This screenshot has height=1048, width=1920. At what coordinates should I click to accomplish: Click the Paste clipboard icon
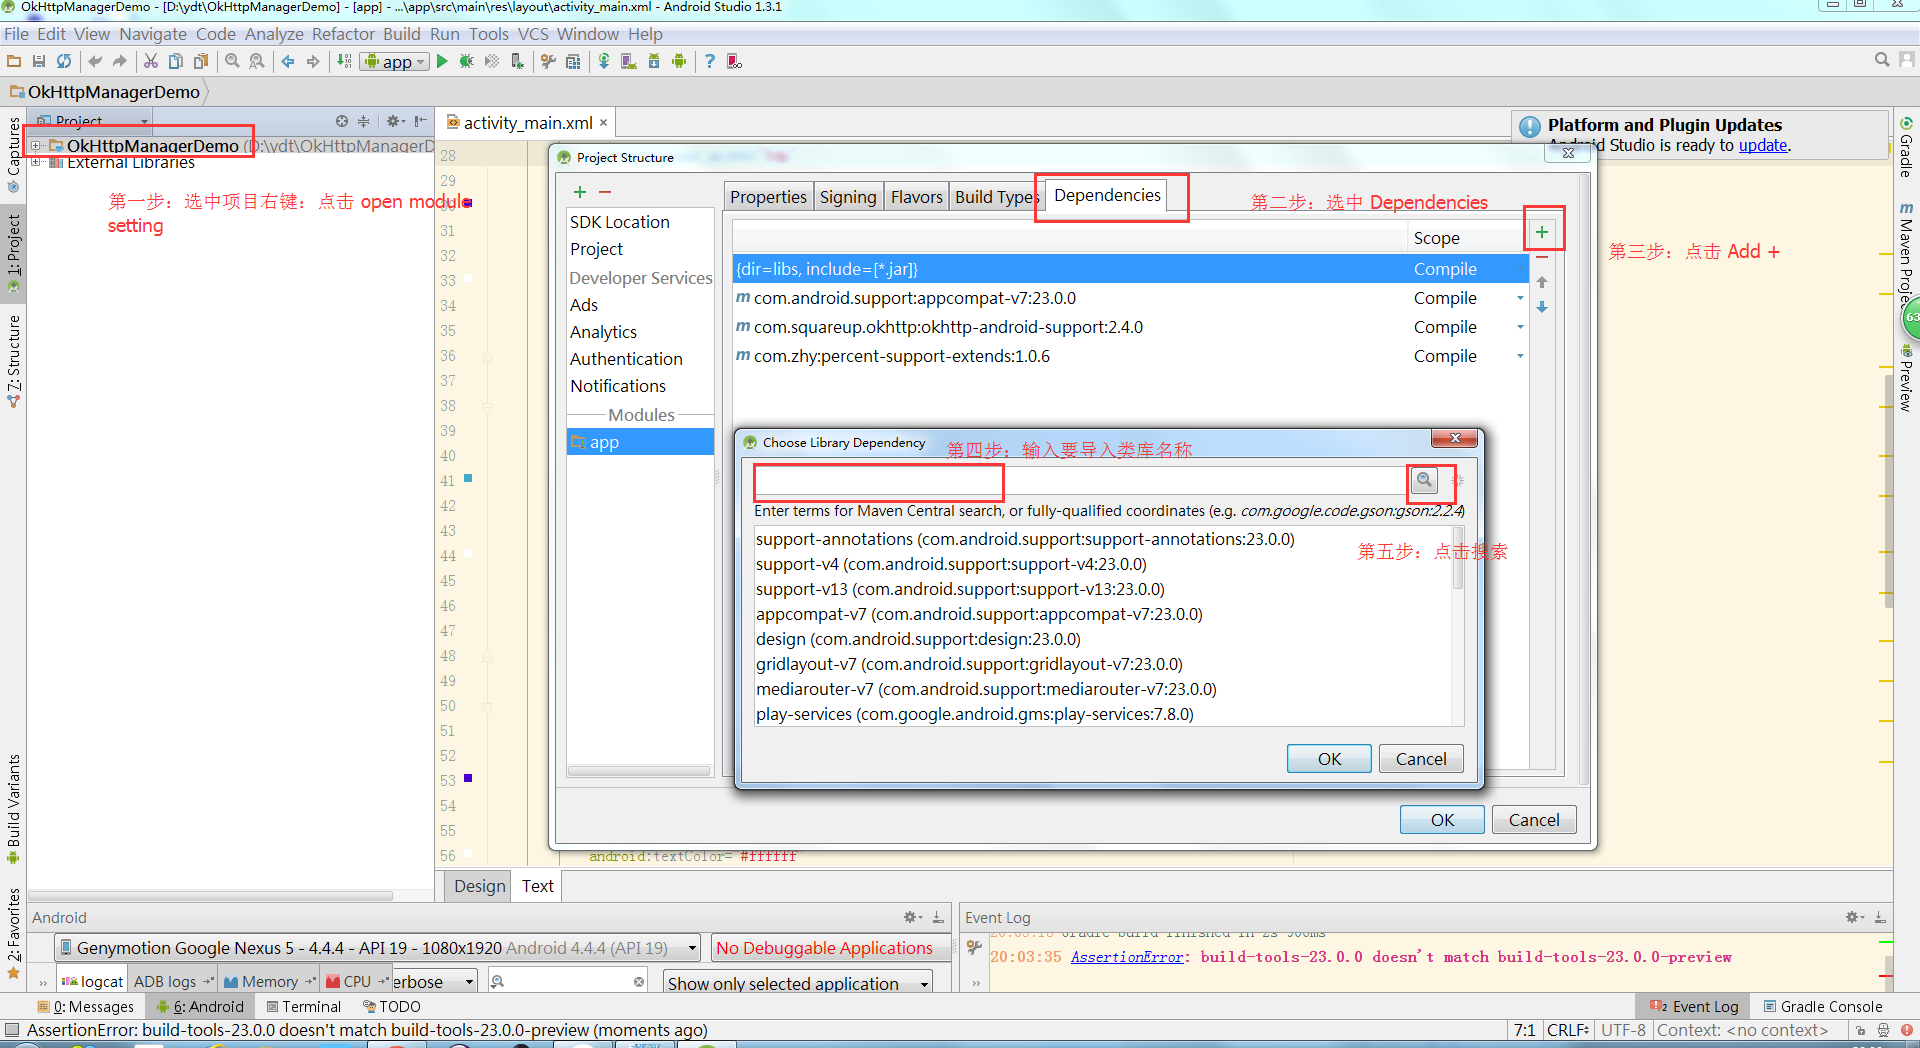(x=201, y=61)
